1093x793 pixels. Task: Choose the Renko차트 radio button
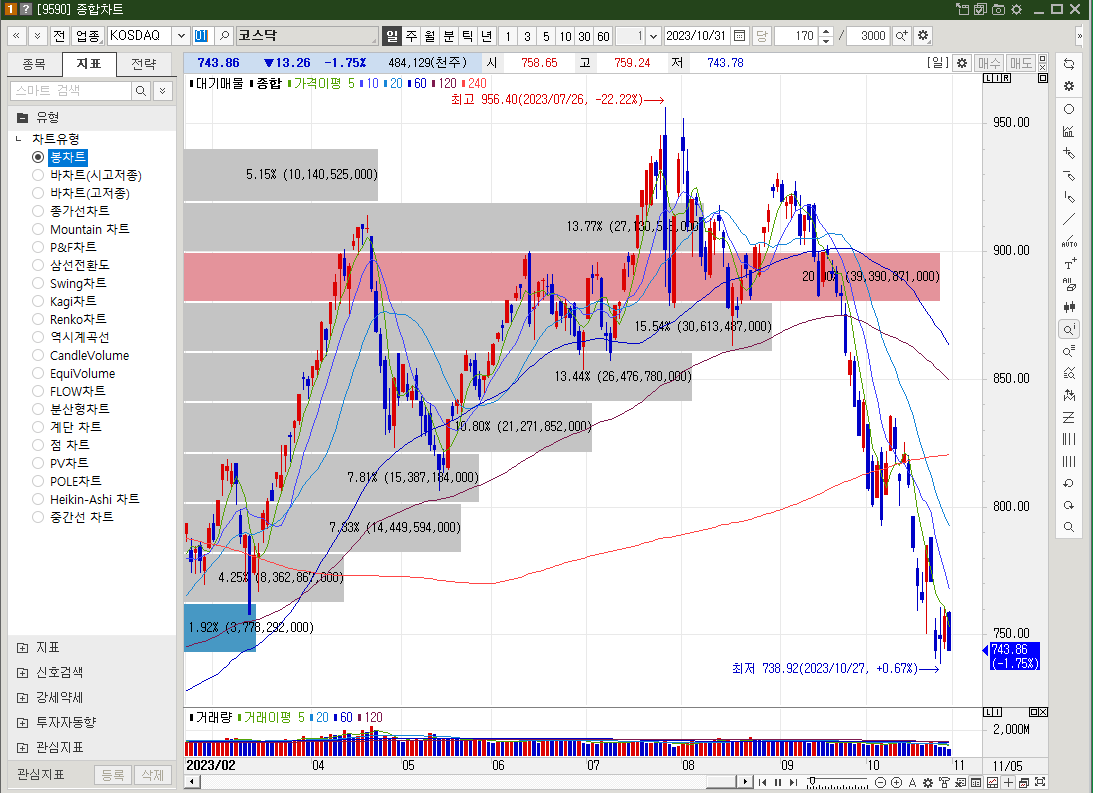pos(38,319)
